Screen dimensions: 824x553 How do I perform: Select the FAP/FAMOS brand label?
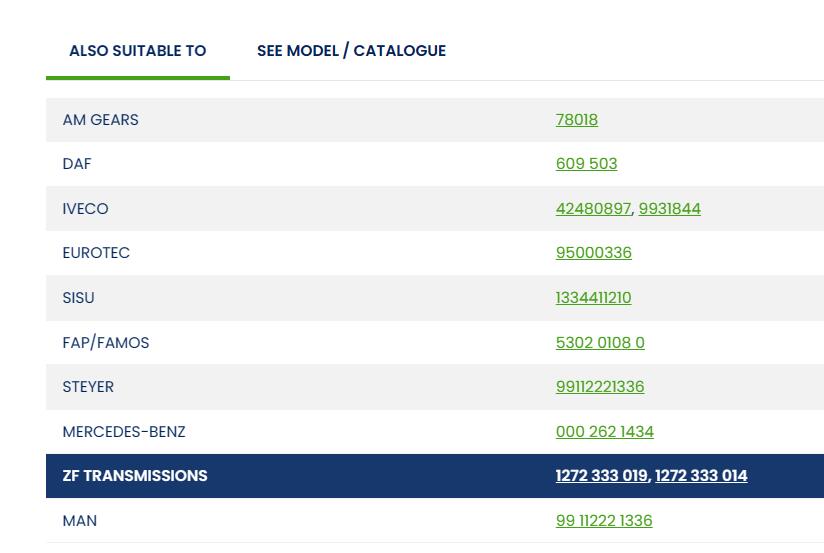(x=106, y=343)
